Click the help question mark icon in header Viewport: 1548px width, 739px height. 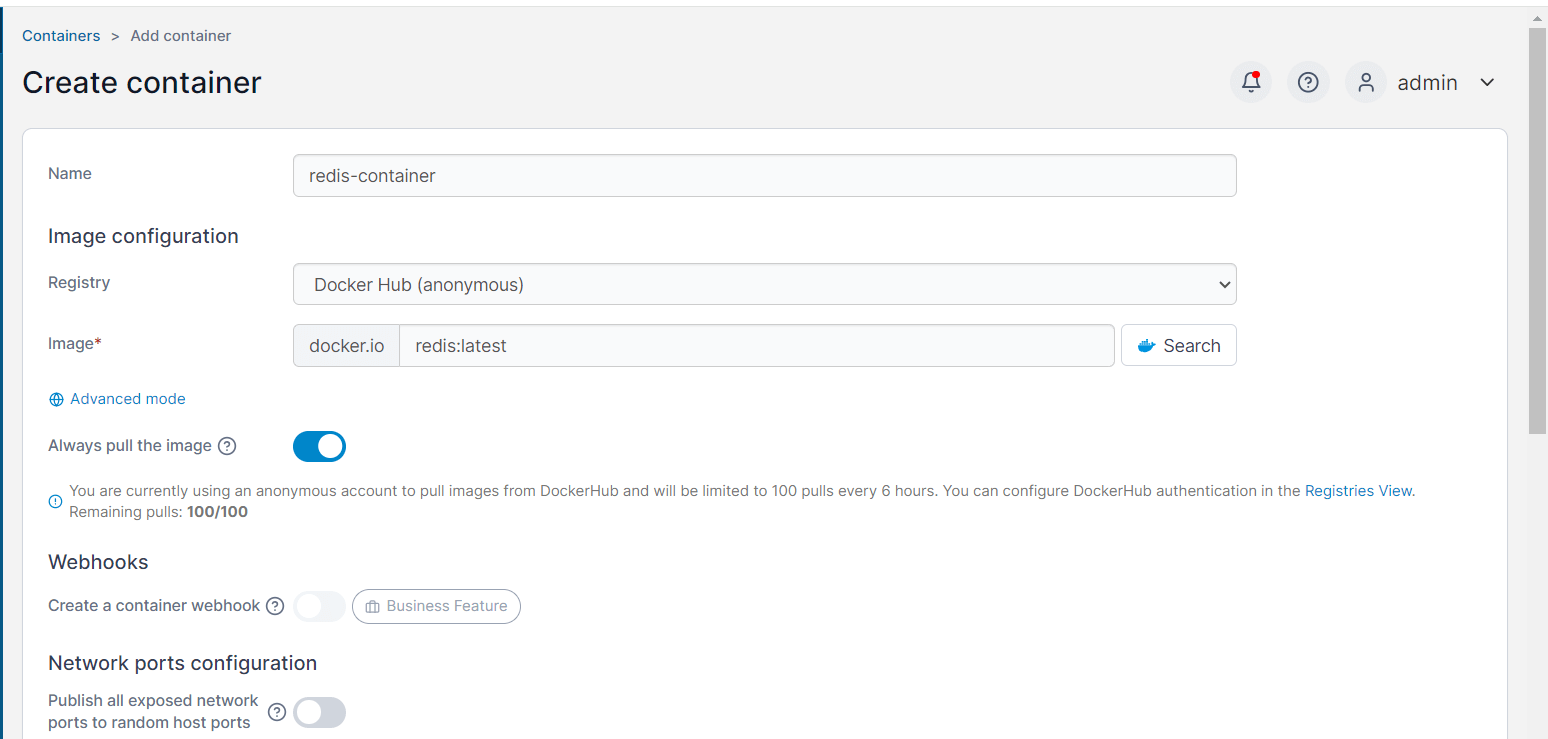pos(1308,82)
